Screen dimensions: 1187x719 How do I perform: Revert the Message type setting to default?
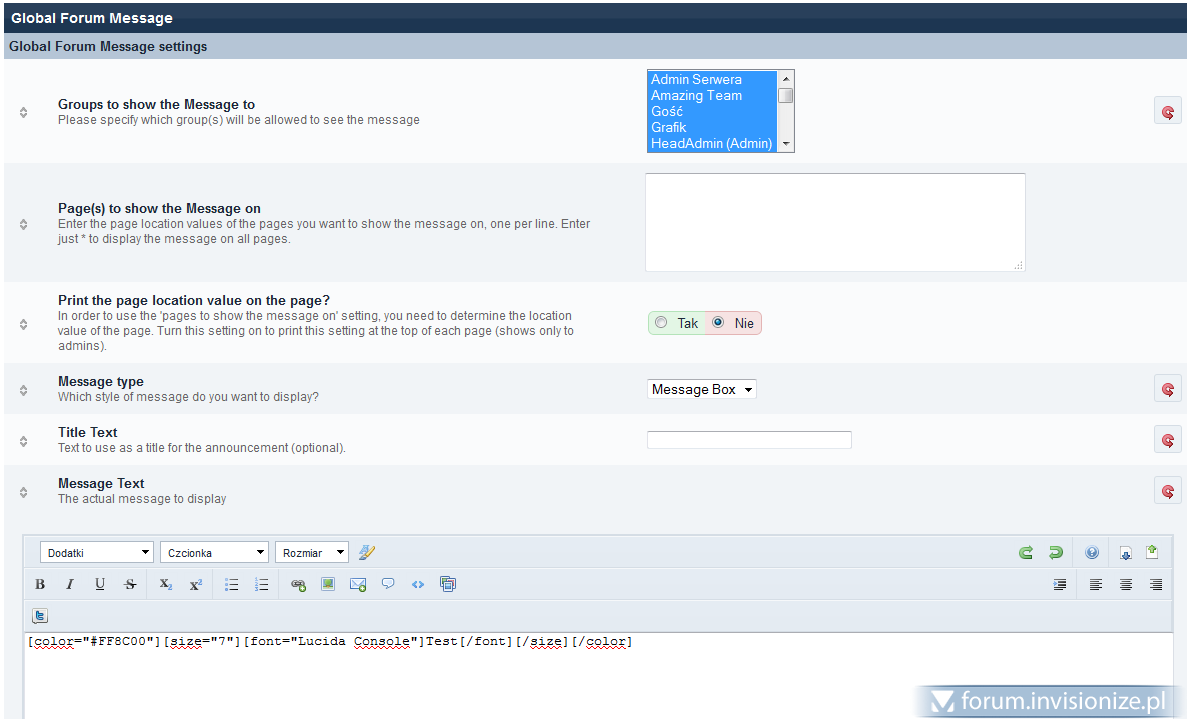pos(1167,389)
